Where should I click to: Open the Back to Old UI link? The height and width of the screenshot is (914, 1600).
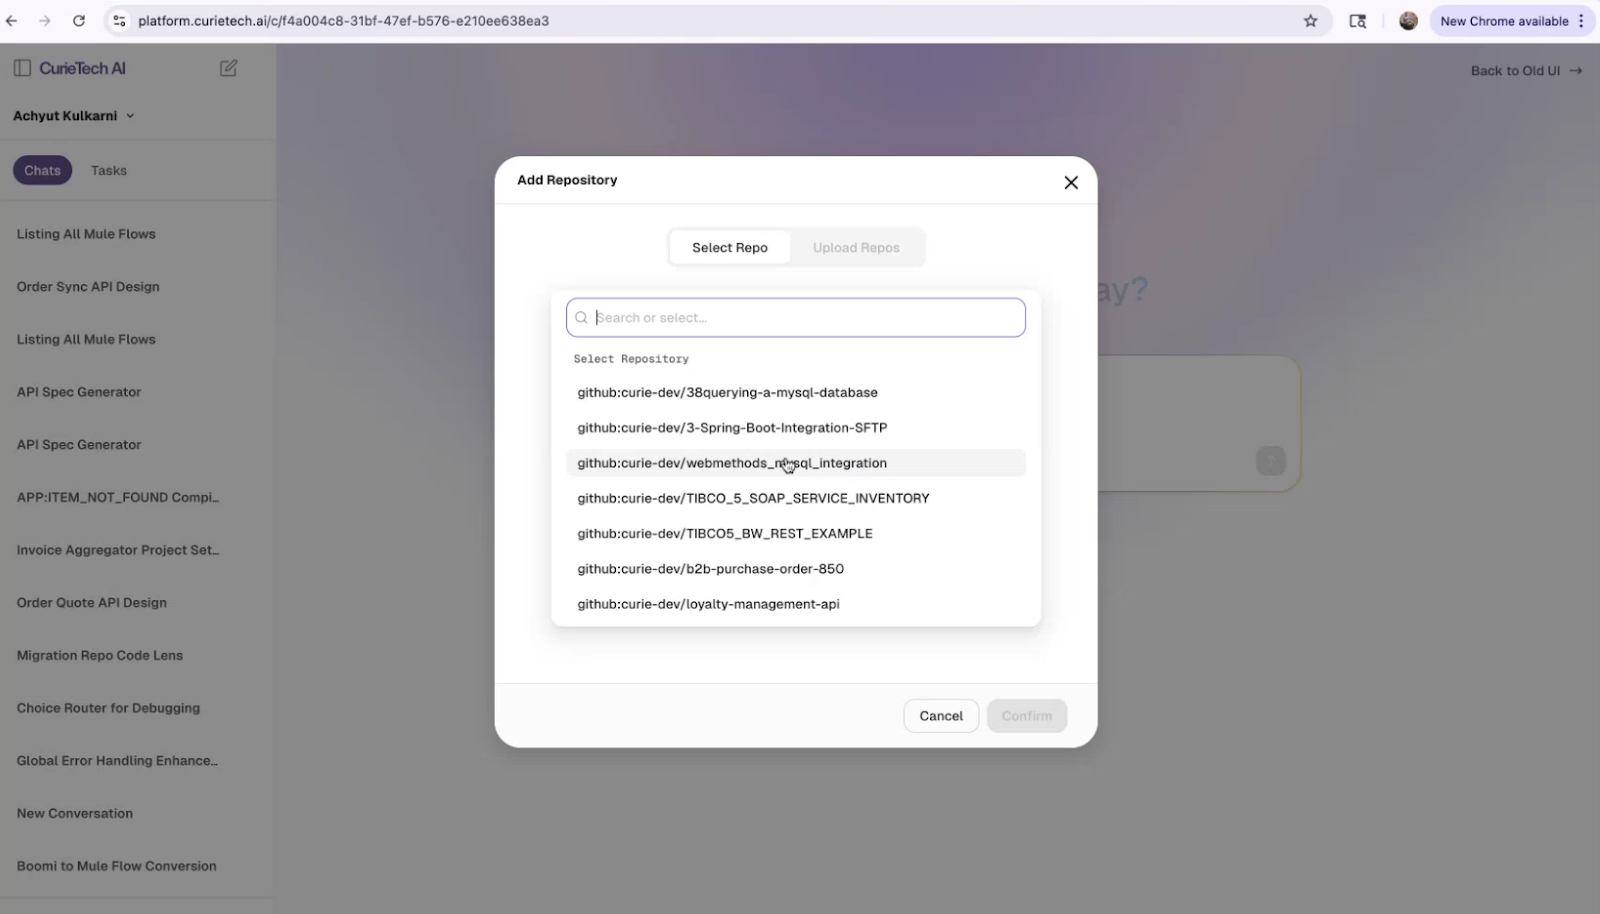(1514, 70)
